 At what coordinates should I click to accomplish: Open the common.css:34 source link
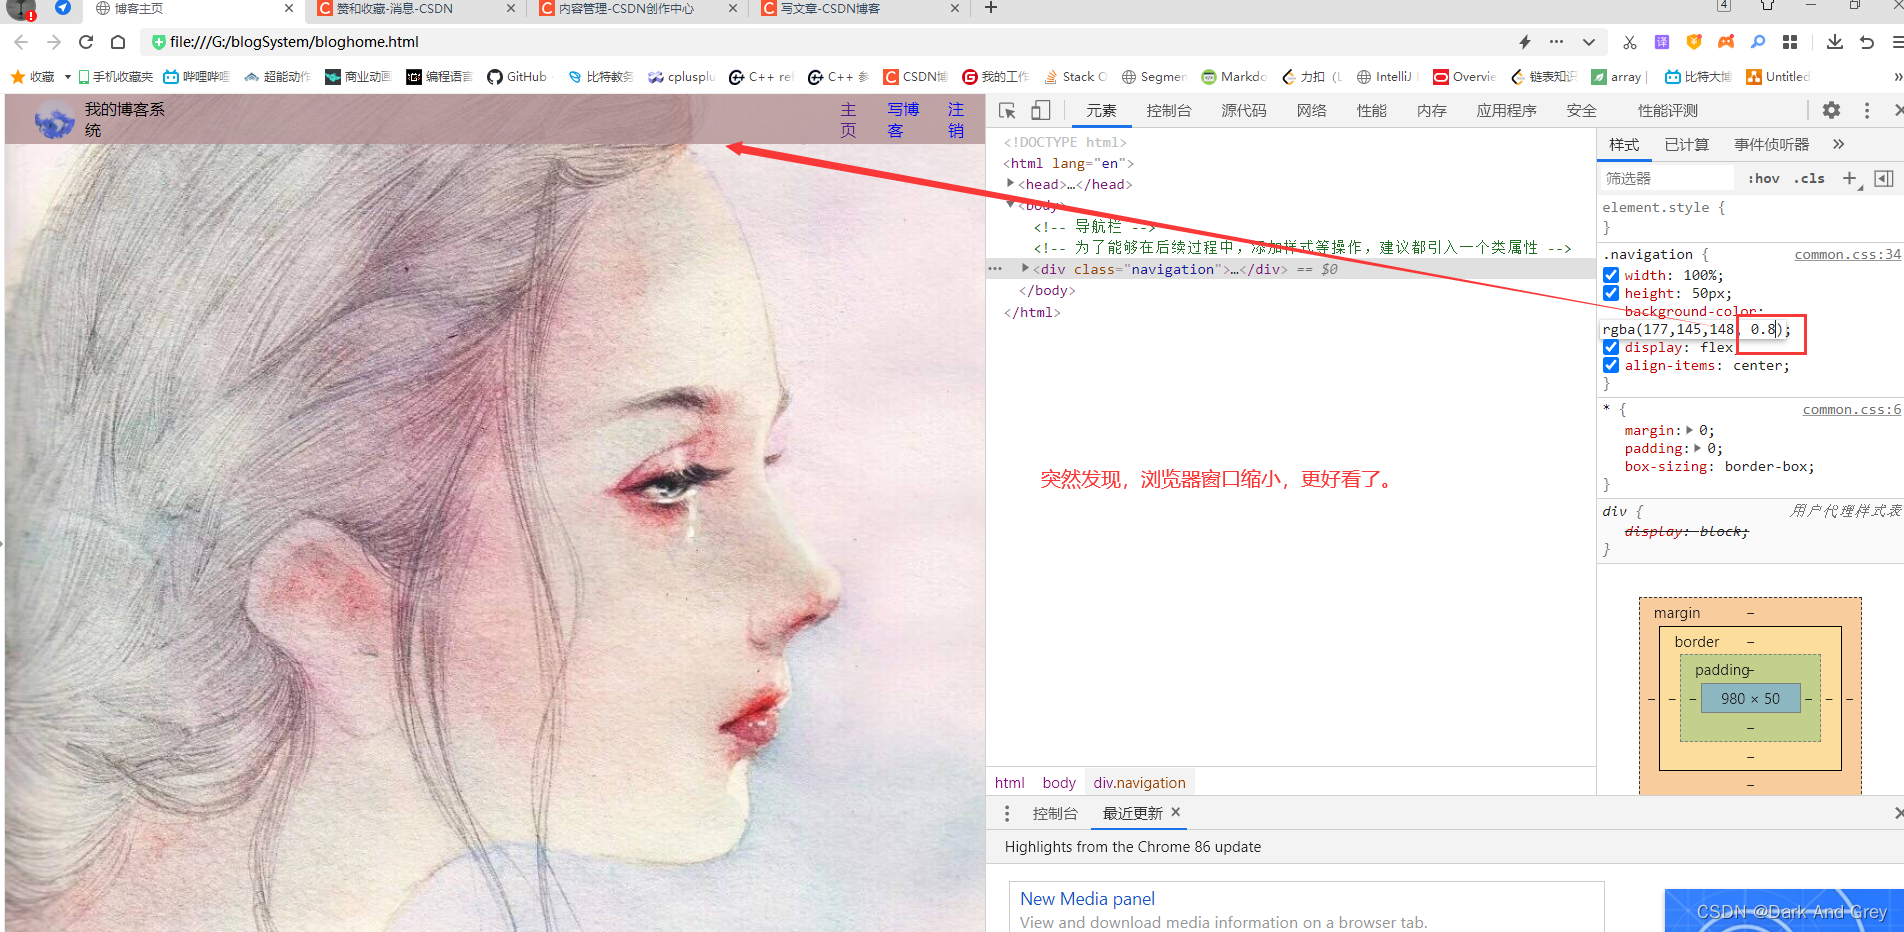[1848, 254]
